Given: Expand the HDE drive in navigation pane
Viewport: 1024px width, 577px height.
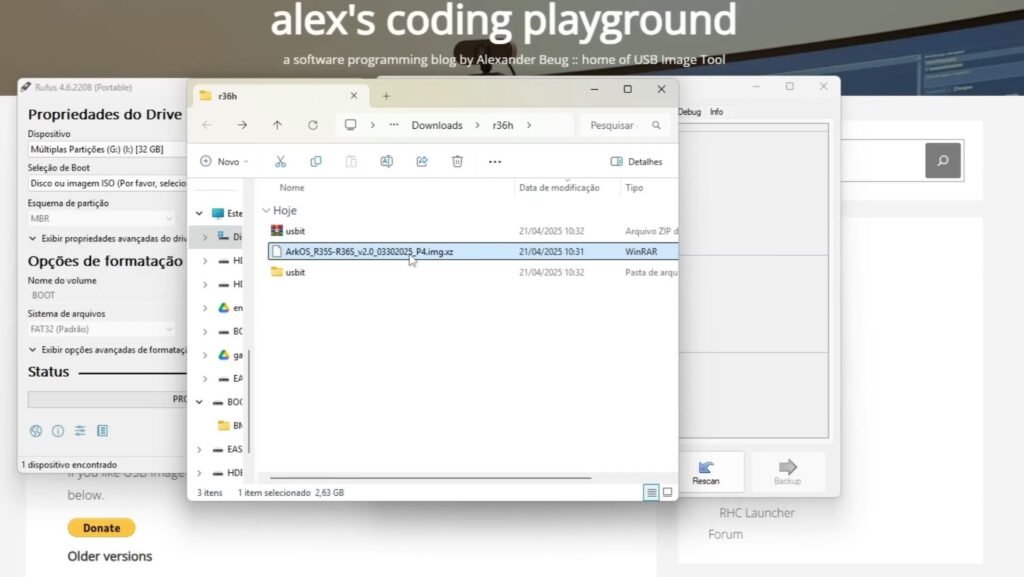Looking at the screenshot, I should click(199, 473).
